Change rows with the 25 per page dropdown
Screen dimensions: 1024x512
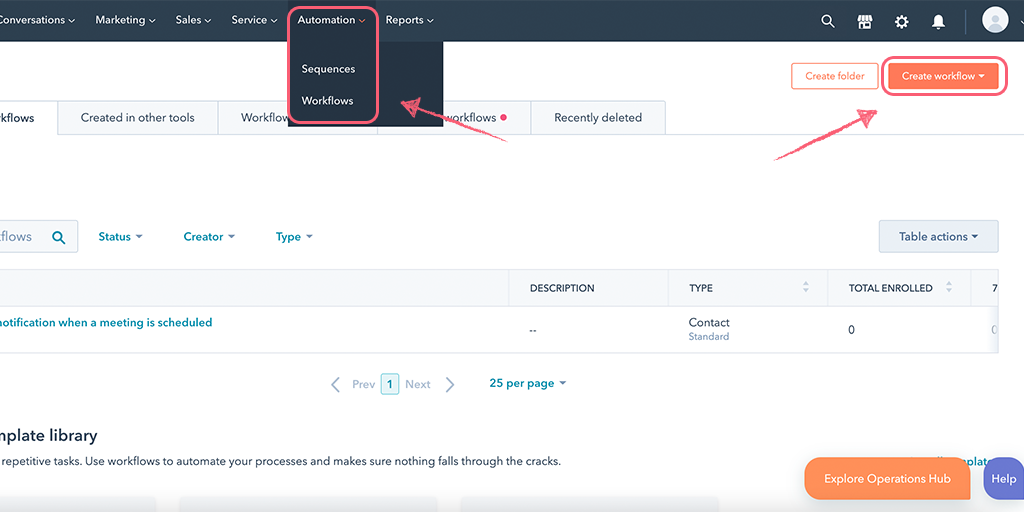pos(528,383)
